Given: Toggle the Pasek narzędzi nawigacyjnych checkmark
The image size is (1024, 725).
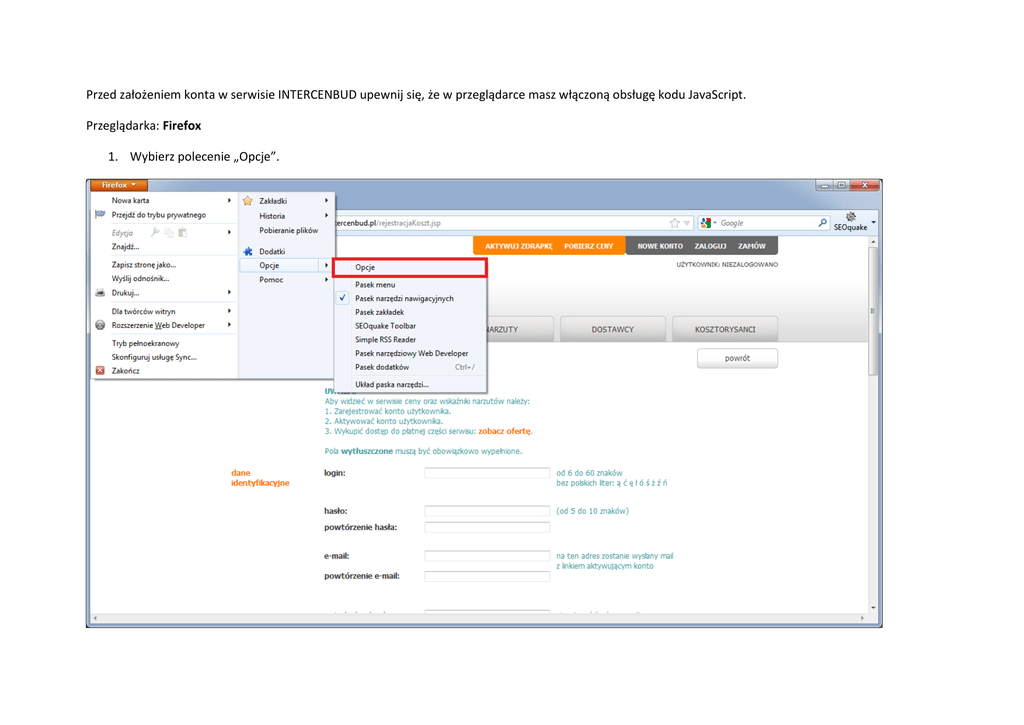Looking at the screenshot, I should 343,298.
